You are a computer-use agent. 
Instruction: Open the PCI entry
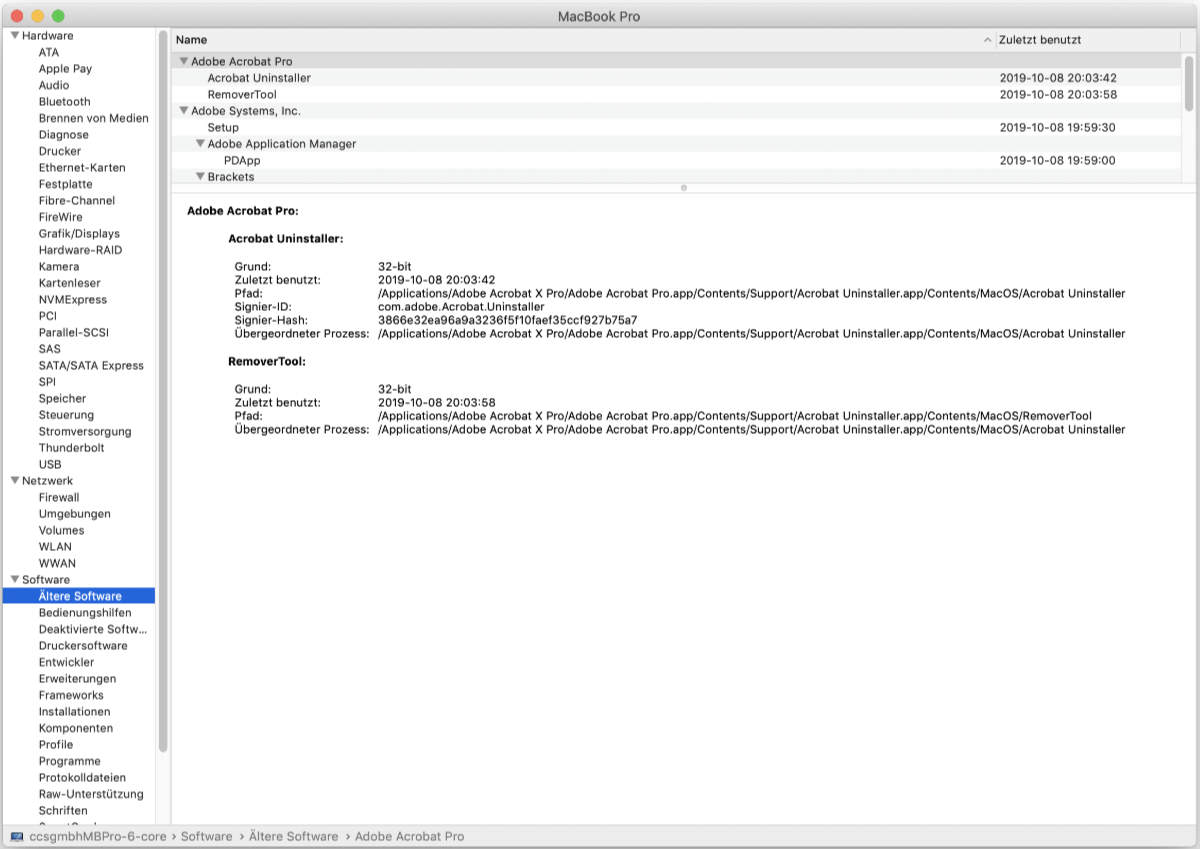[x=48, y=316]
